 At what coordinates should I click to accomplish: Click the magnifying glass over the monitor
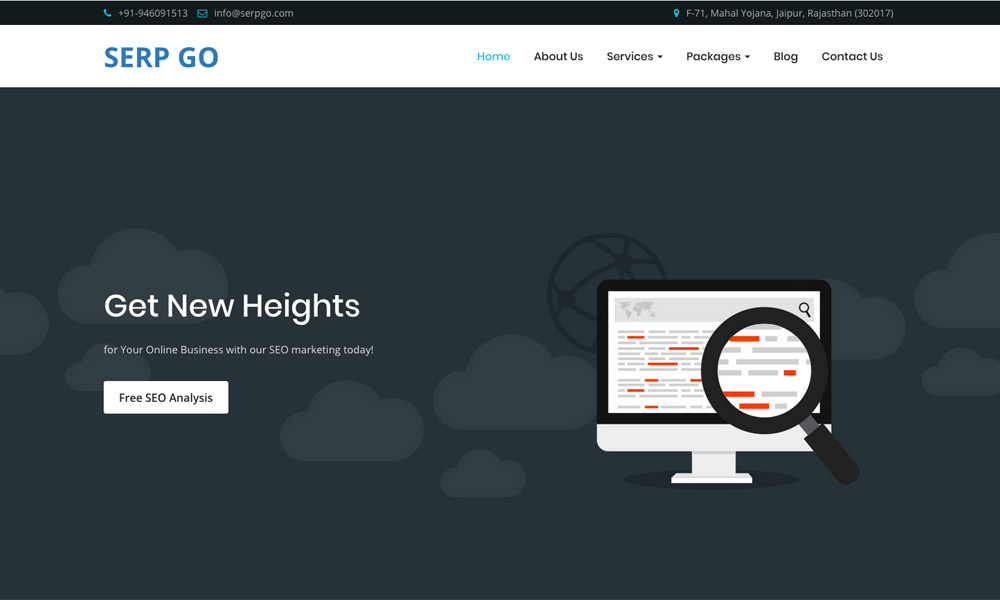coord(765,370)
